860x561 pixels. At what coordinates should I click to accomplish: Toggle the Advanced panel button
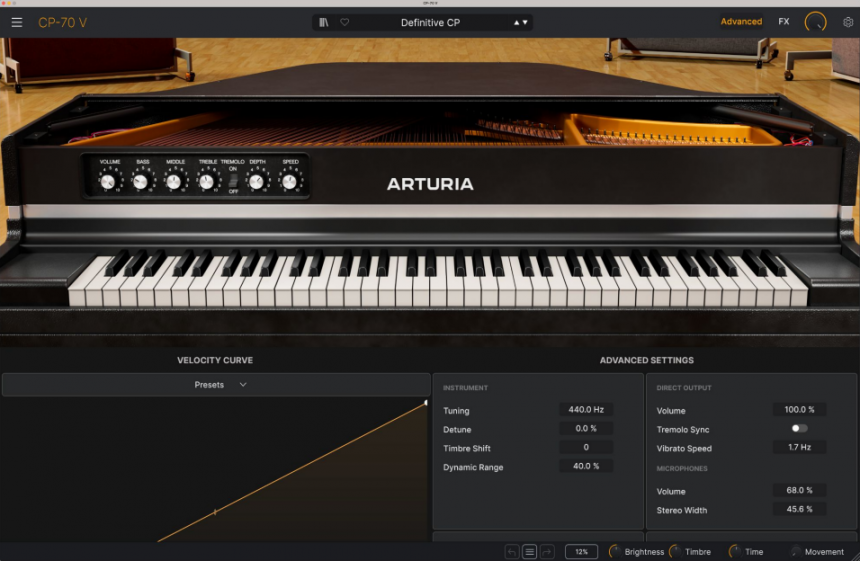point(741,21)
